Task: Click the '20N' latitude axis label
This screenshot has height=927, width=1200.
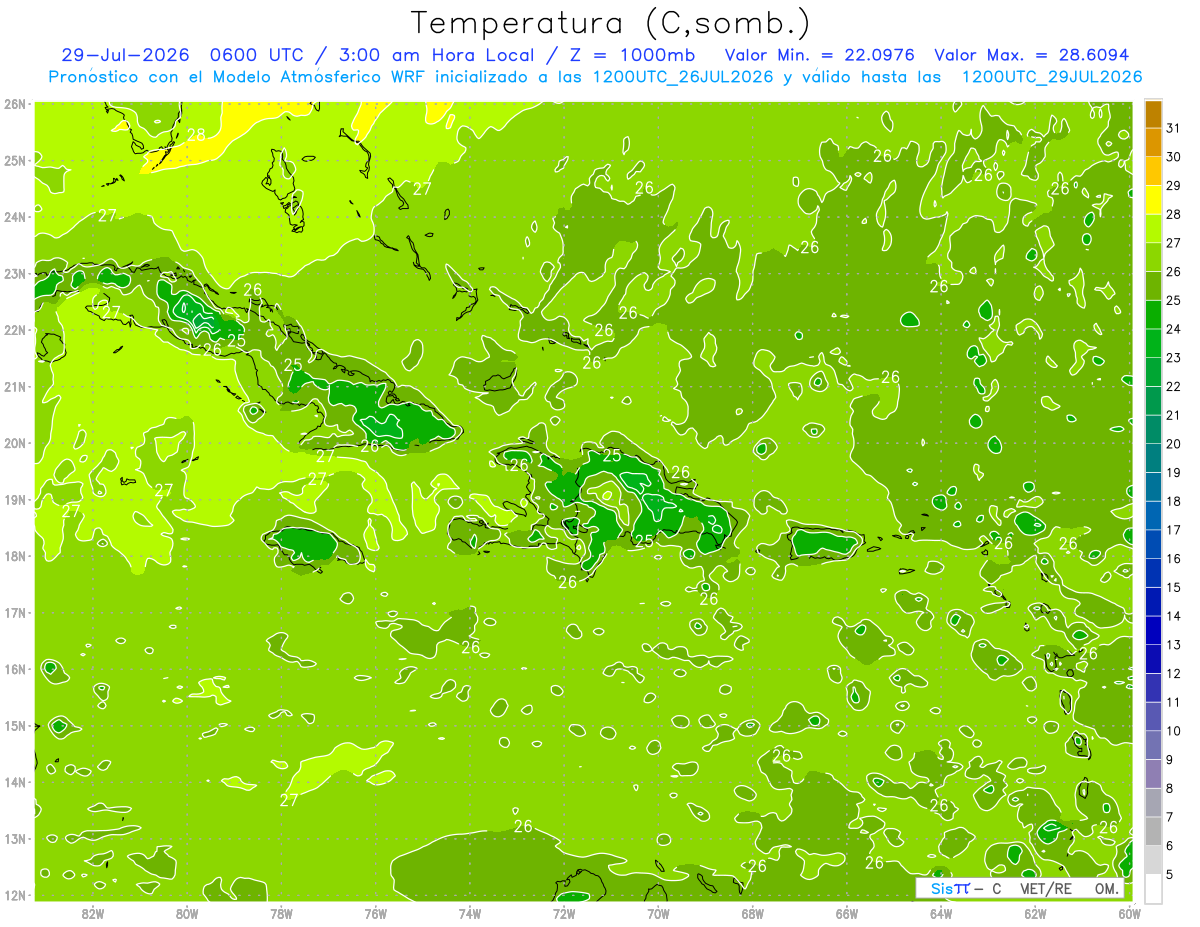Action: coord(15,443)
